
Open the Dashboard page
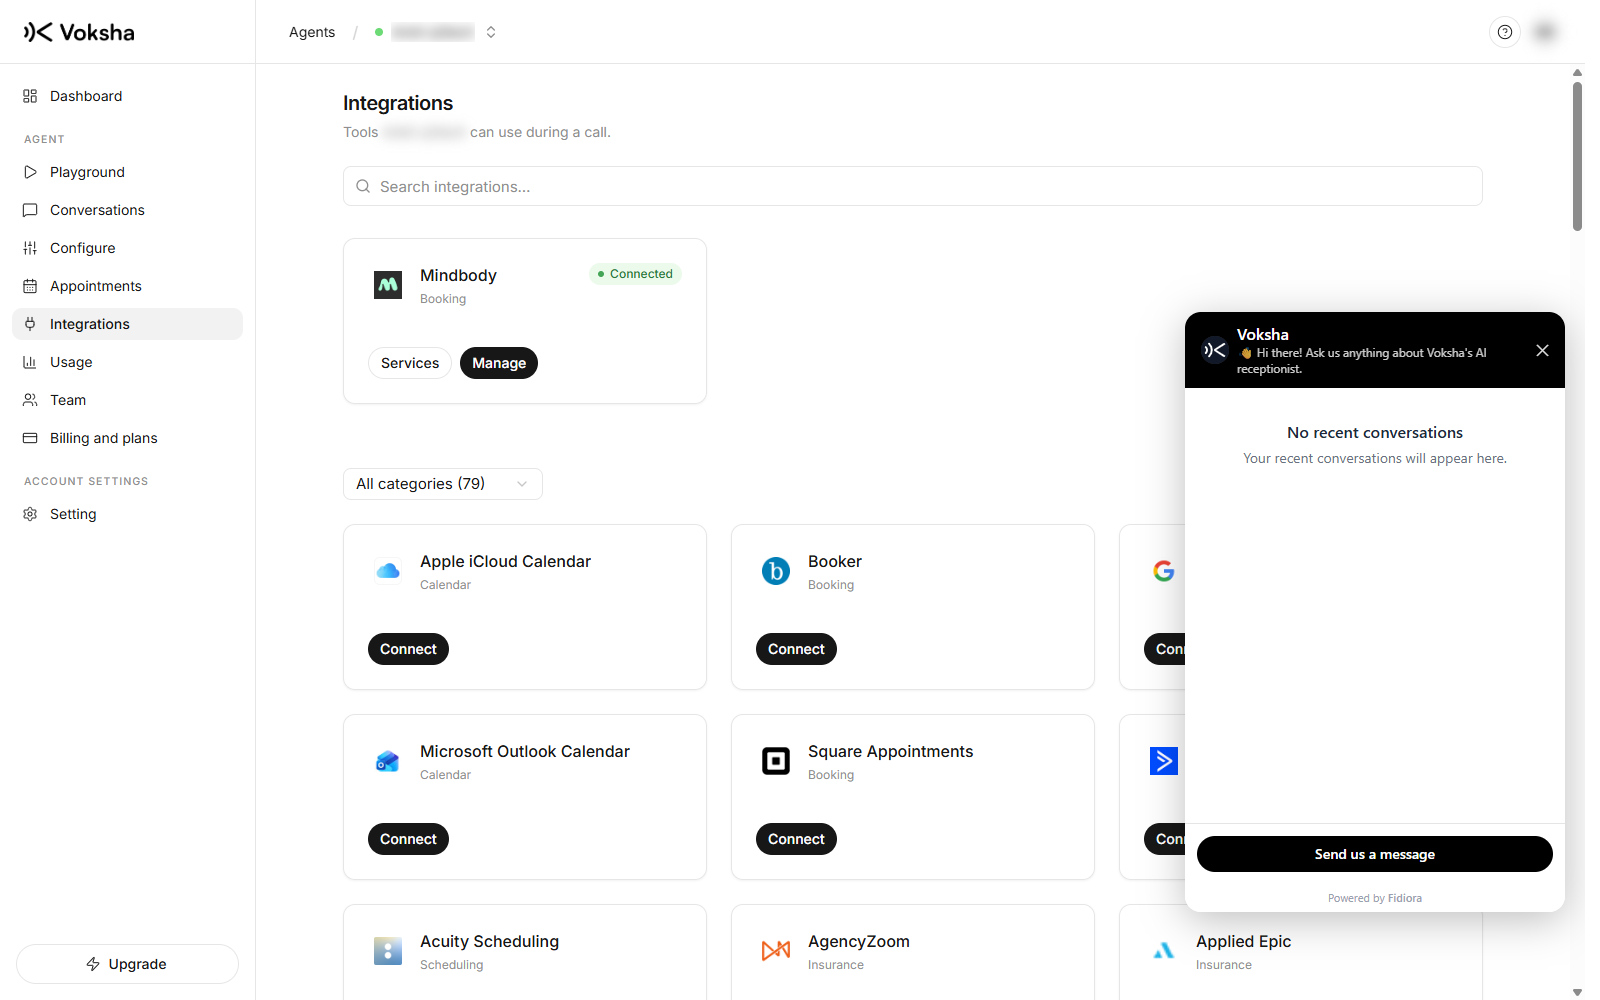127,96
